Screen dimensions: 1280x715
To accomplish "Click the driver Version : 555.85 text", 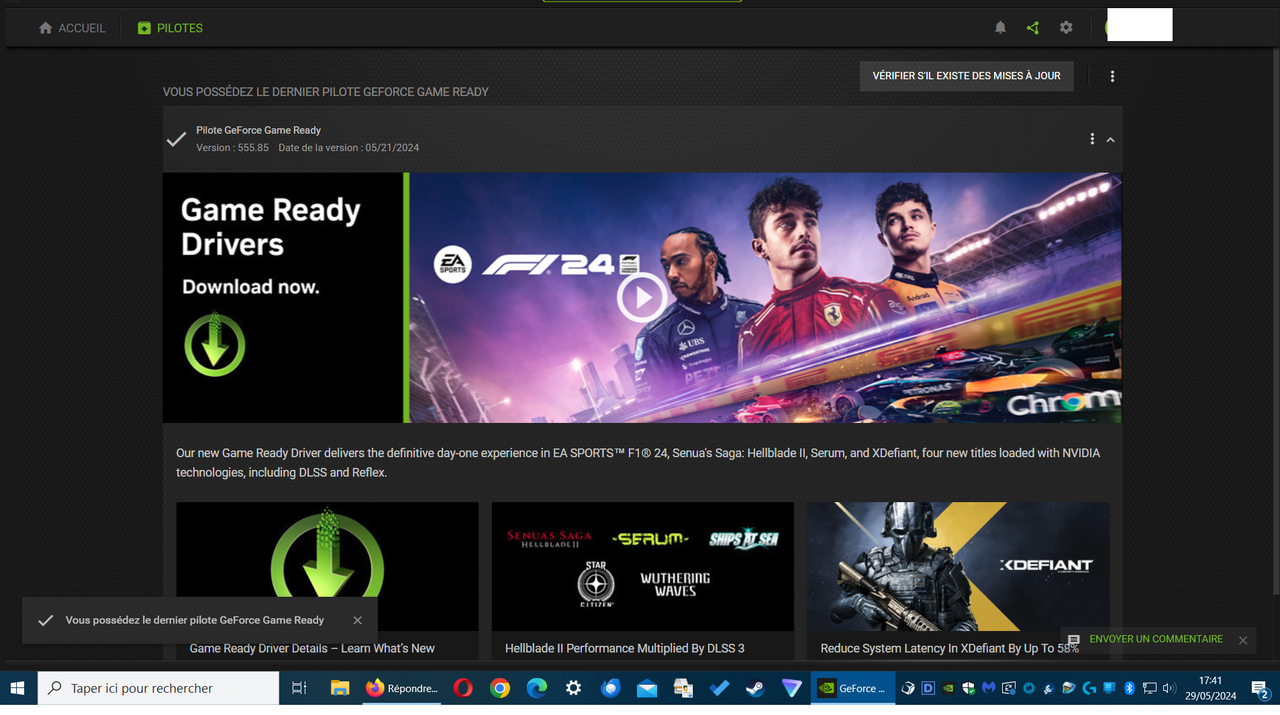I will click(x=232, y=148).
